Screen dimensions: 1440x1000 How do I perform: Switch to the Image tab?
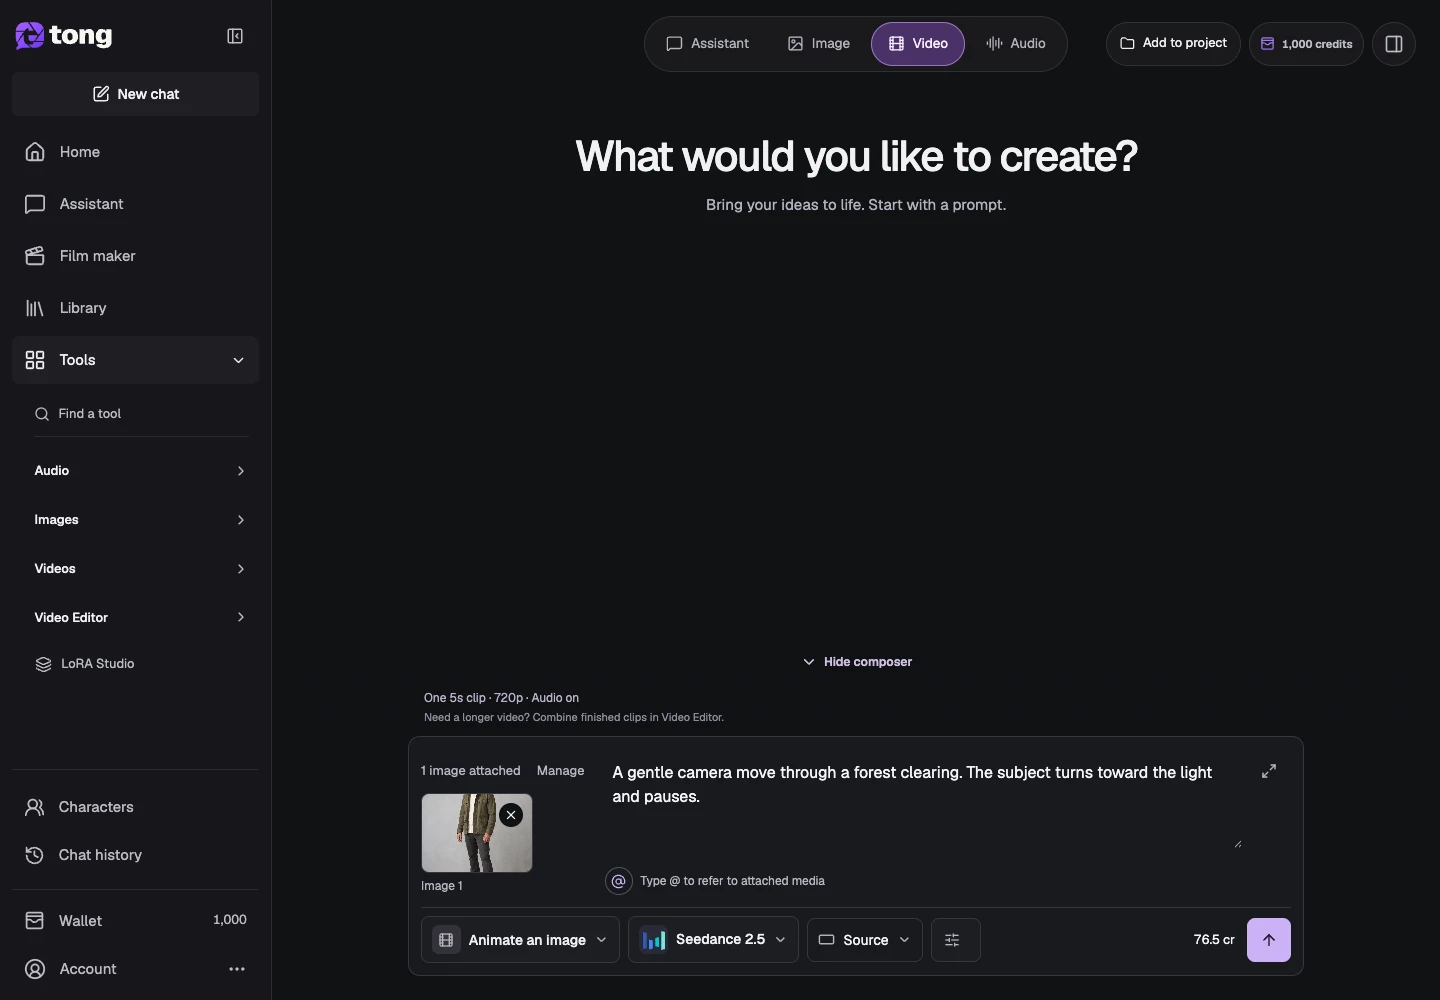pyautogui.click(x=819, y=44)
